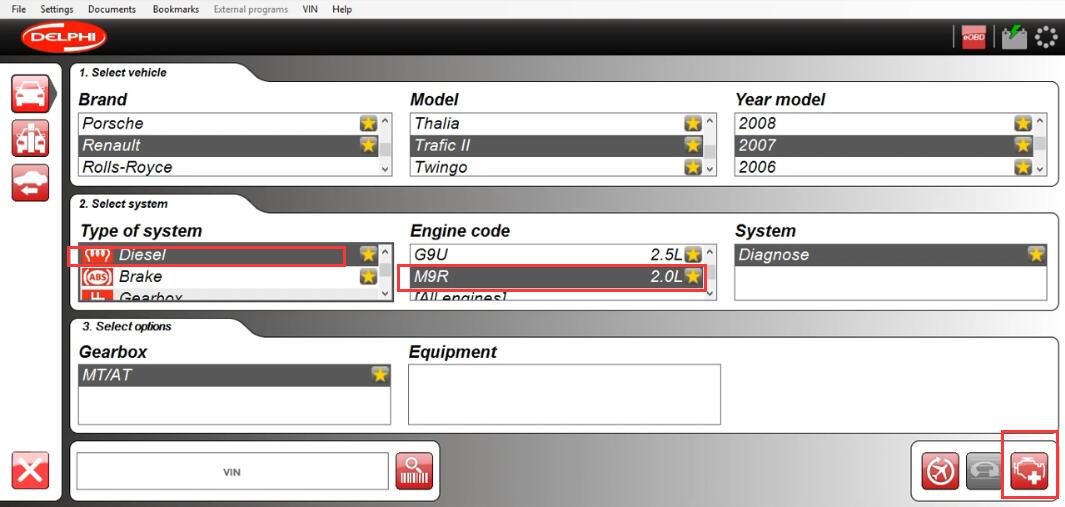This screenshot has height=507, width=1065.
Task: Open the eOBD function icon
Action: (x=973, y=37)
